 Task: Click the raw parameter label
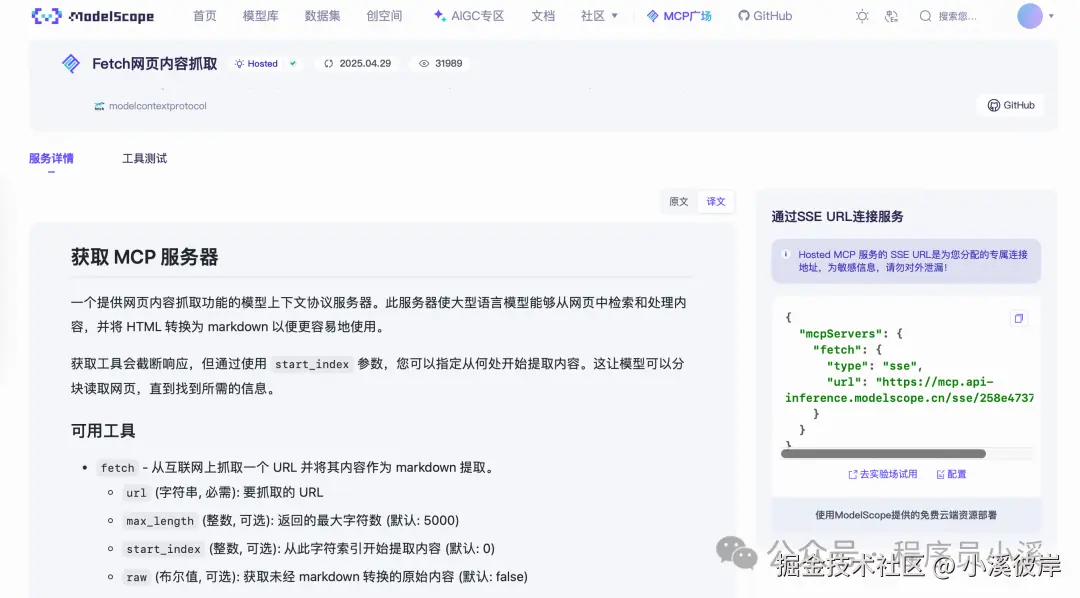(x=136, y=577)
